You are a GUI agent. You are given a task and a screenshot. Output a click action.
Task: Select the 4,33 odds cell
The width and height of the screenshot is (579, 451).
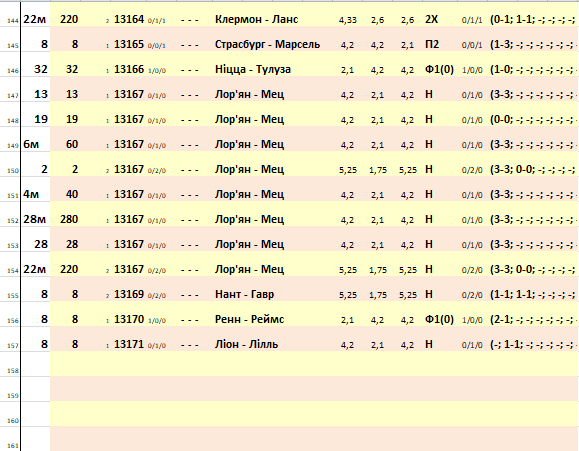coord(347,20)
